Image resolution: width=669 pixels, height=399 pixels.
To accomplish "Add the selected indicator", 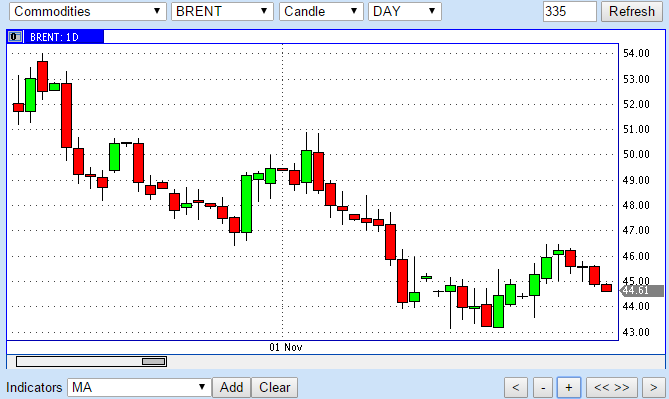I will tap(231, 387).
